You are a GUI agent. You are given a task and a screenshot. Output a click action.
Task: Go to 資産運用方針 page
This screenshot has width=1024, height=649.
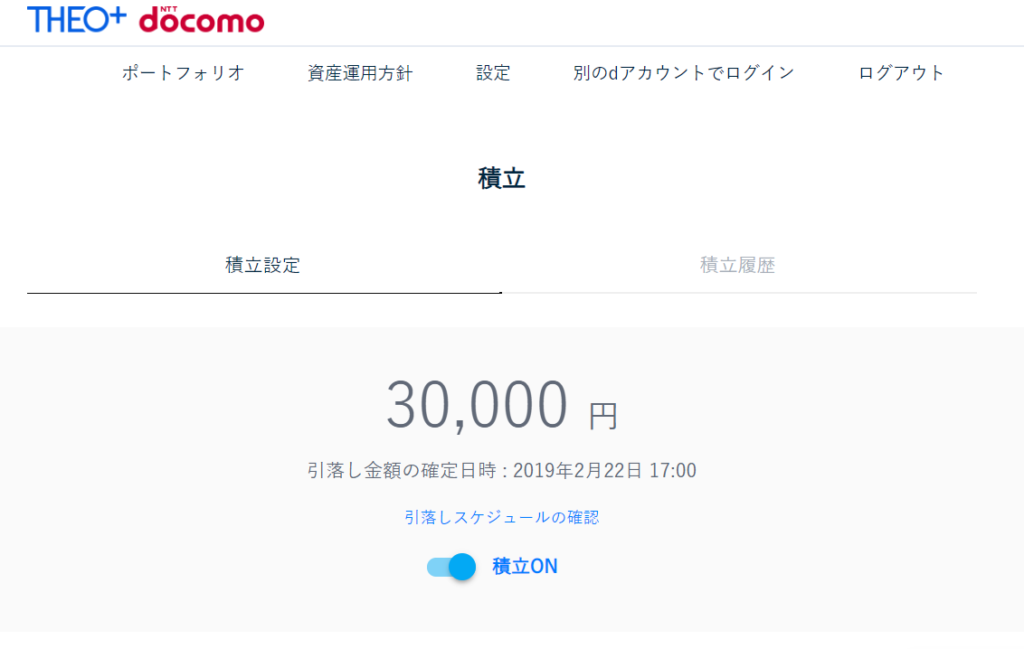coord(360,72)
